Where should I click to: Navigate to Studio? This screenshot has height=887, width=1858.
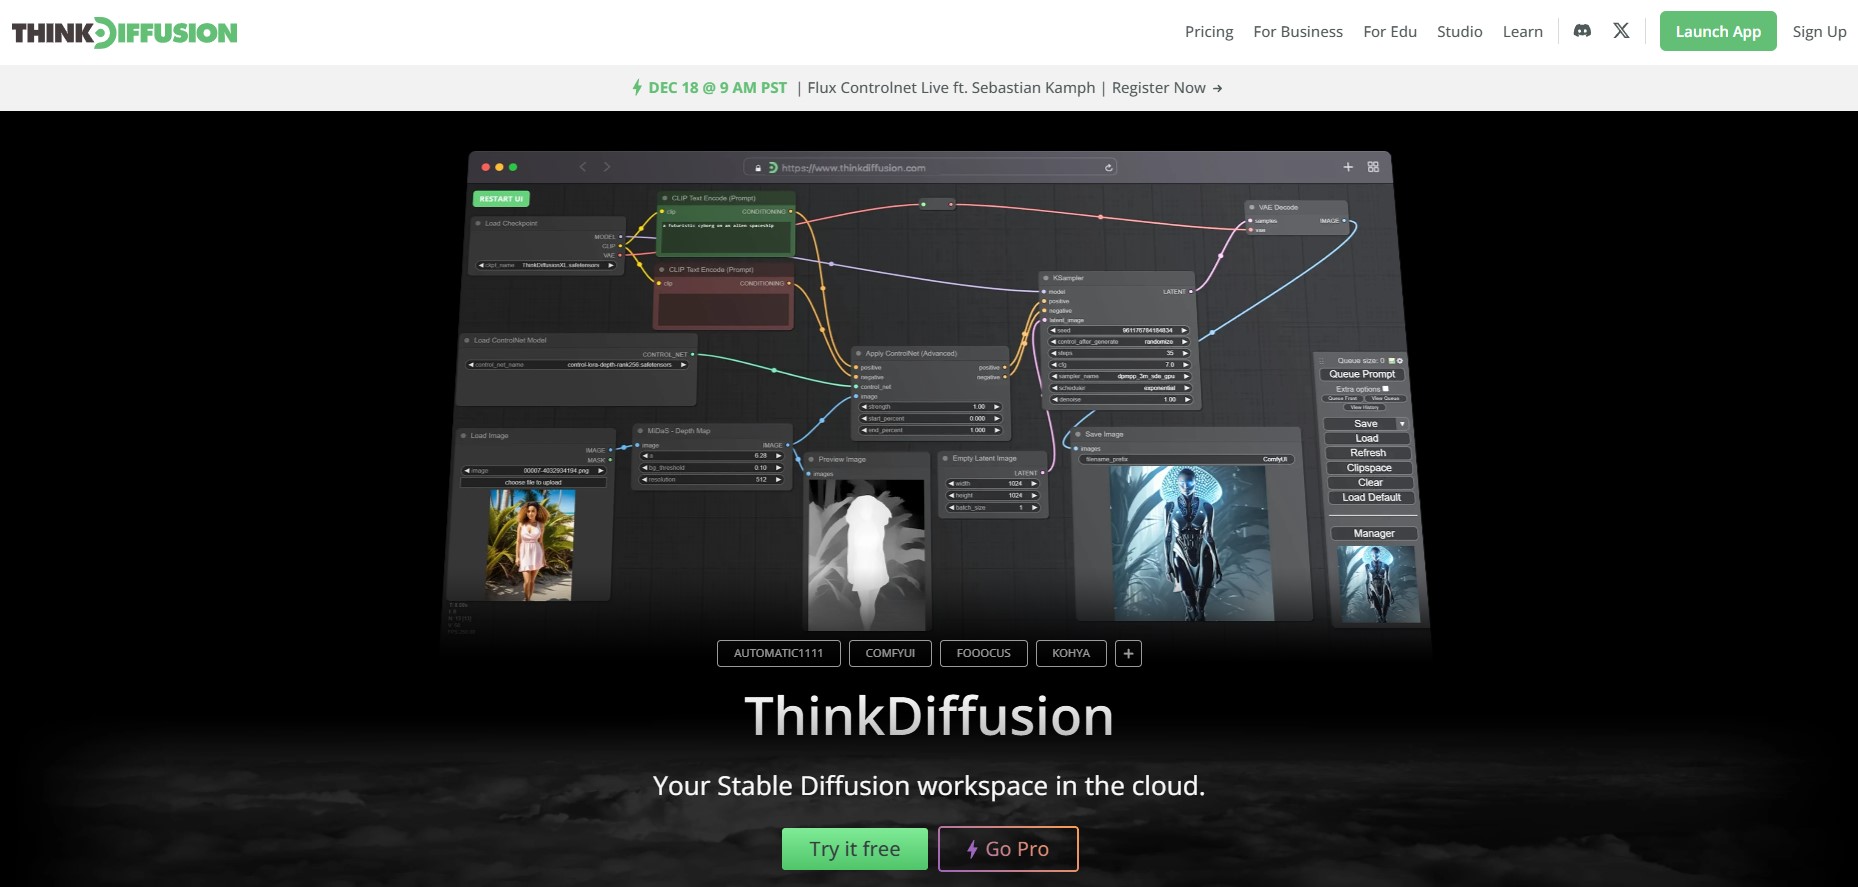tap(1459, 31)
